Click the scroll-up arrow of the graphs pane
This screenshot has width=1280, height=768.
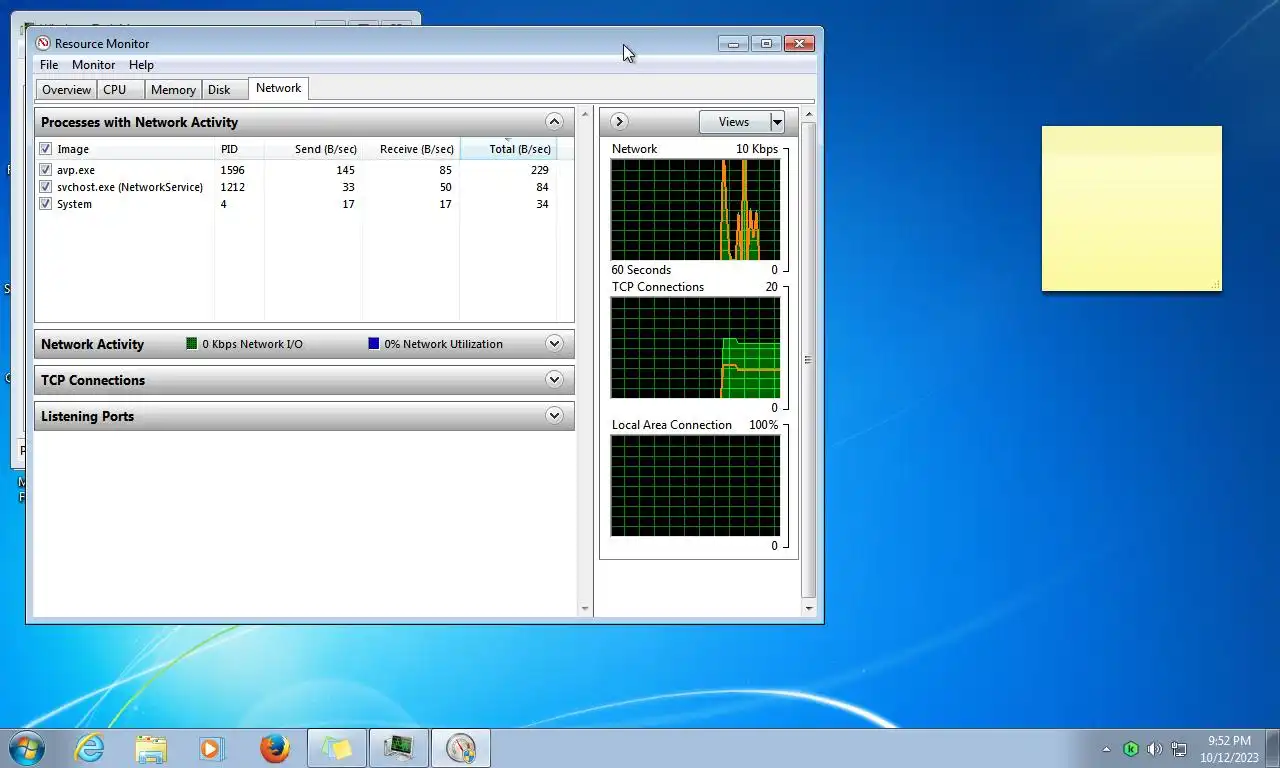[x=809, y=114]
